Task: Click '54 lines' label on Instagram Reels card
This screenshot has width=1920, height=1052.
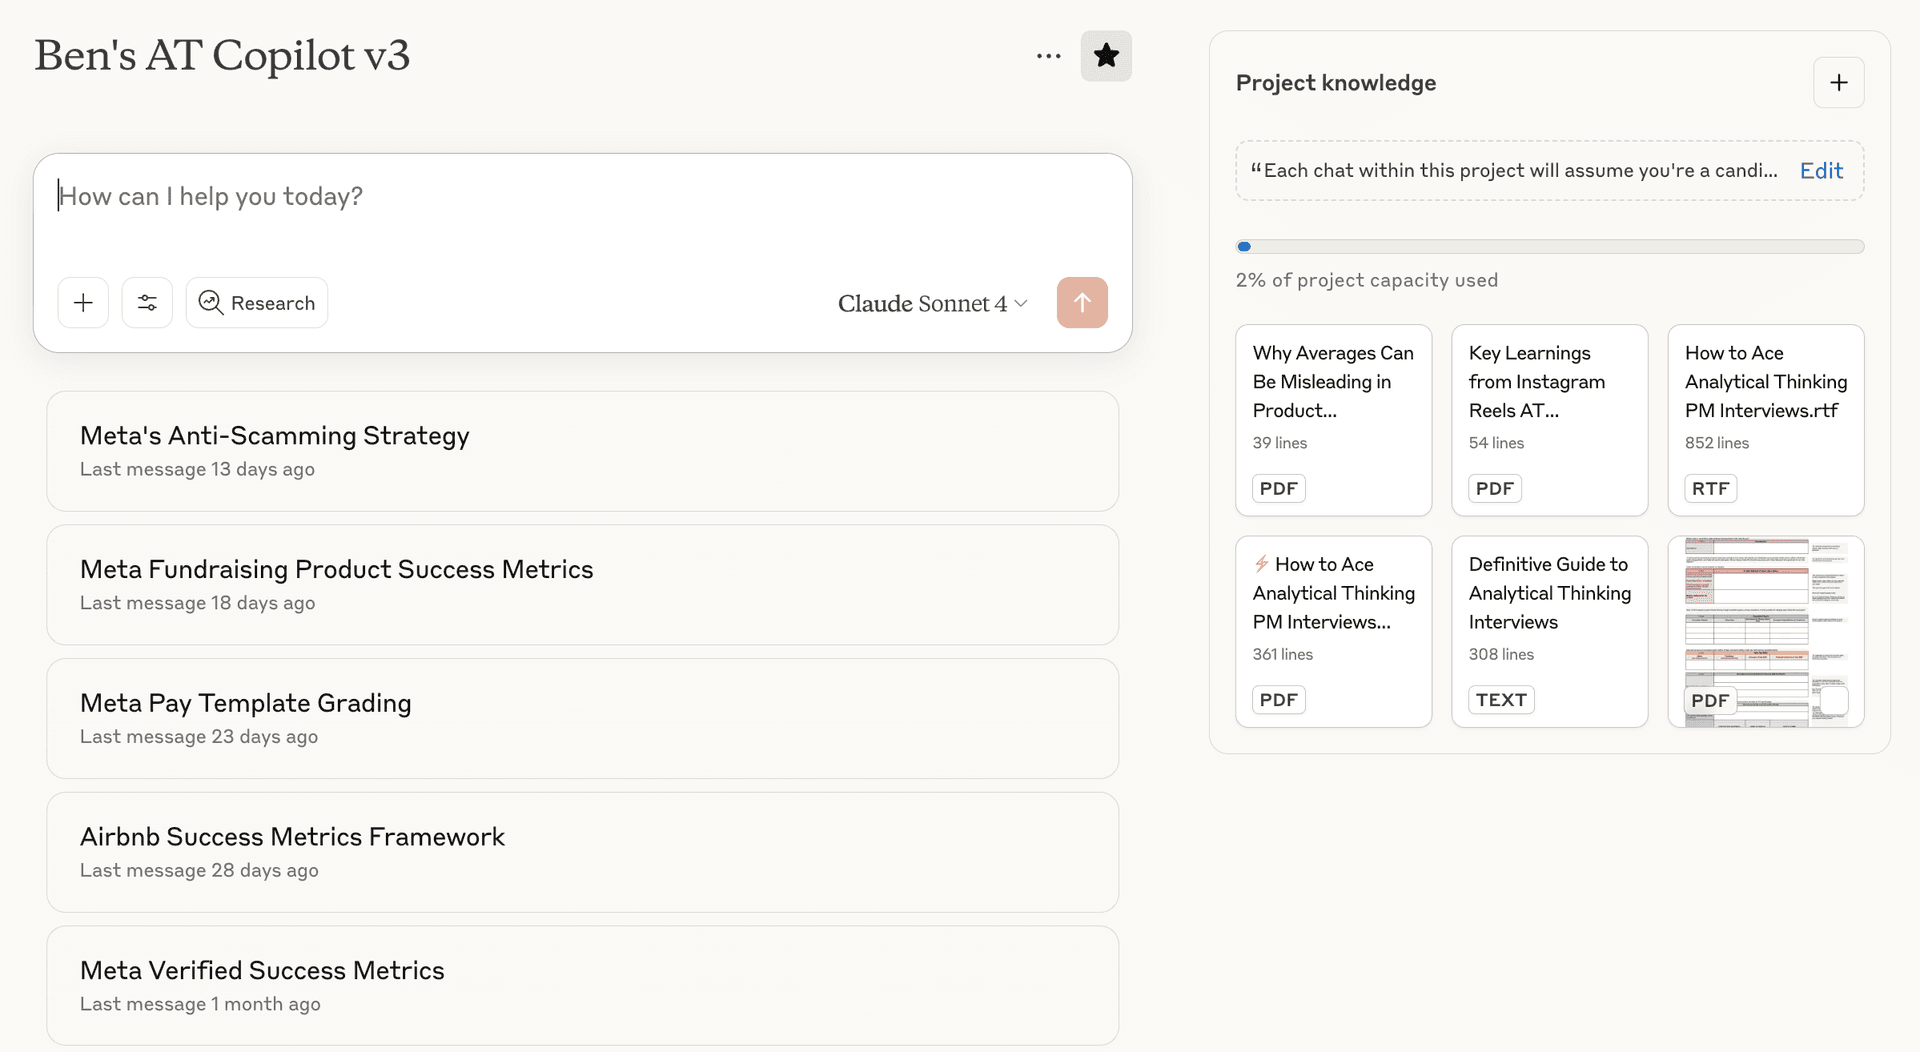Action: click(1496, 443)
